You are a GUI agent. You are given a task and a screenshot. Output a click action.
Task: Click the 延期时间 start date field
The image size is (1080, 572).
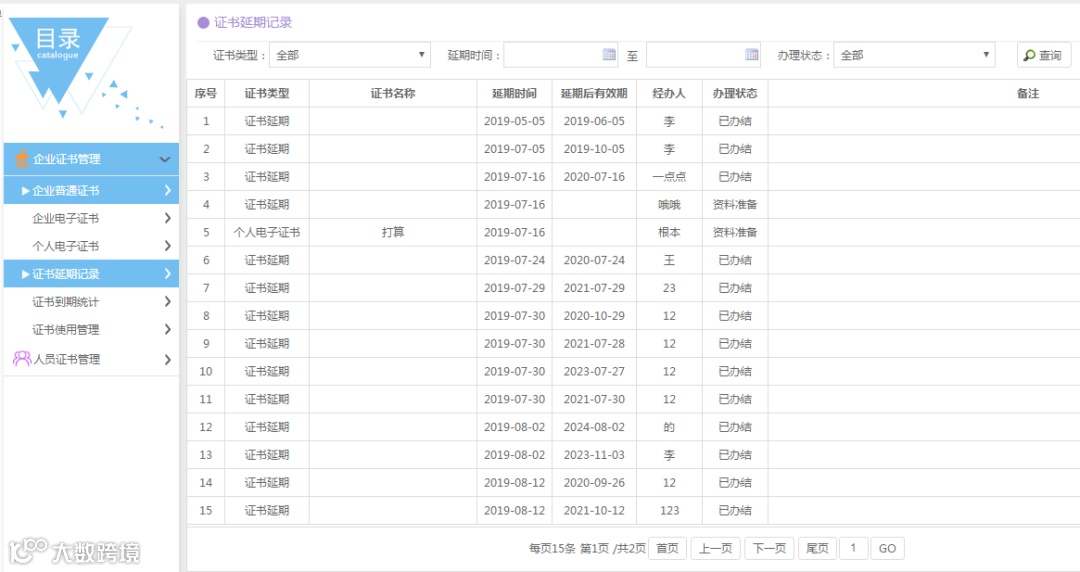tap(561, 55)
